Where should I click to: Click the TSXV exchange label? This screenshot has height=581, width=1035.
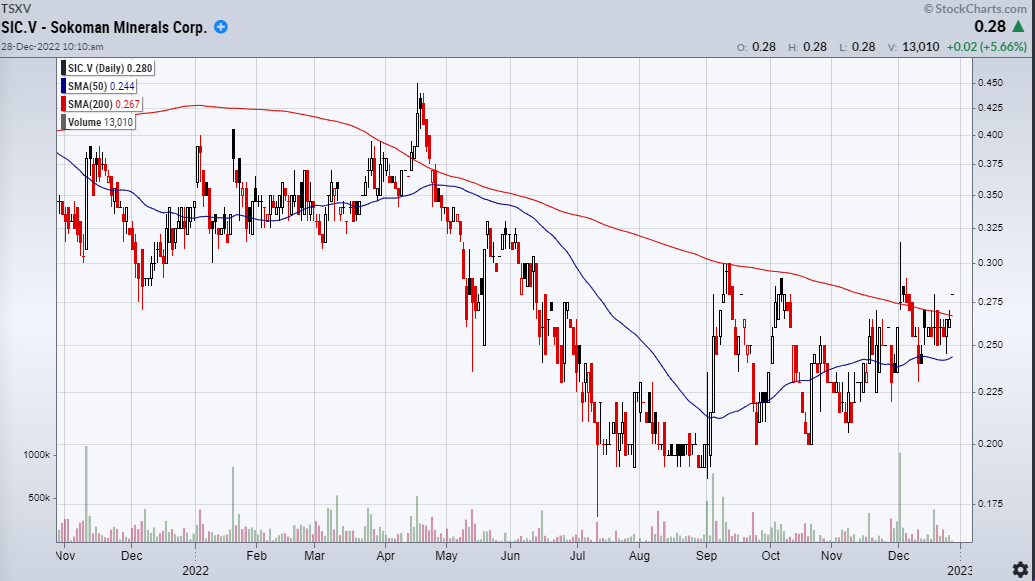pos(16,9)
